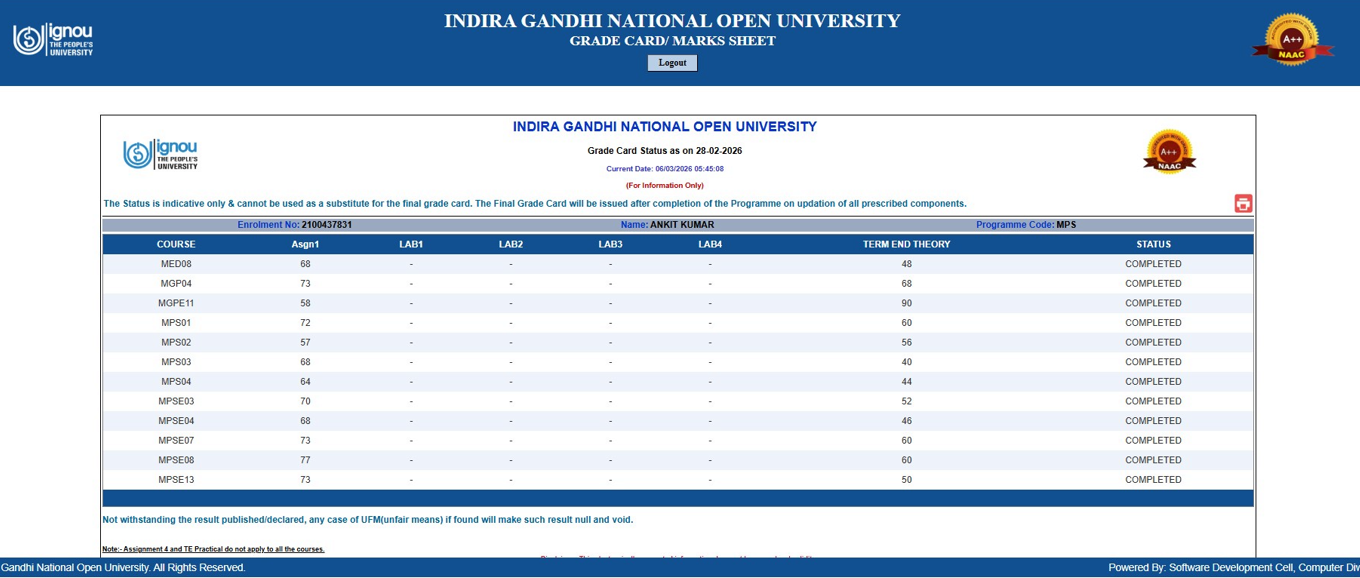Click the COMPLETED status for MPS01
The width and height of the screenshot is (1360, 578).
click(1153, 323)
